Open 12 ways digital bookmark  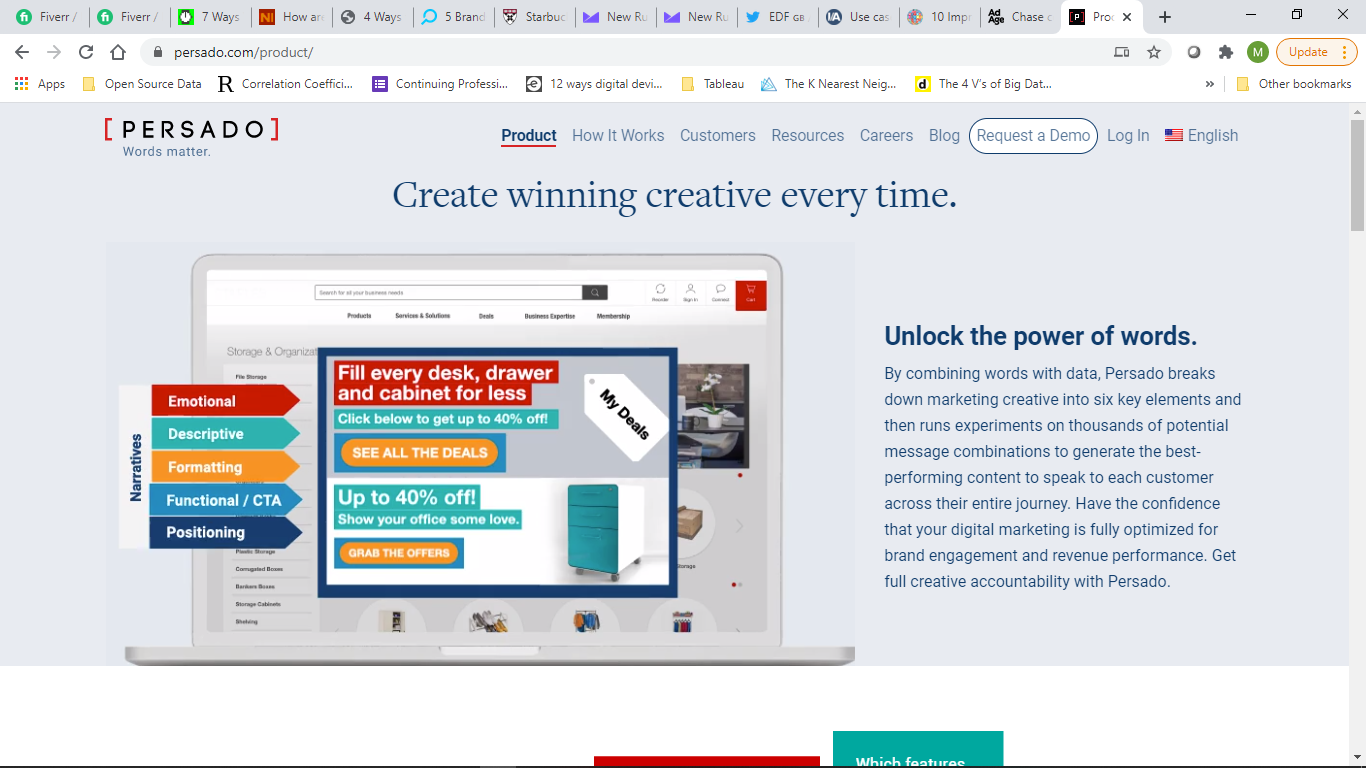click(595, 84)
